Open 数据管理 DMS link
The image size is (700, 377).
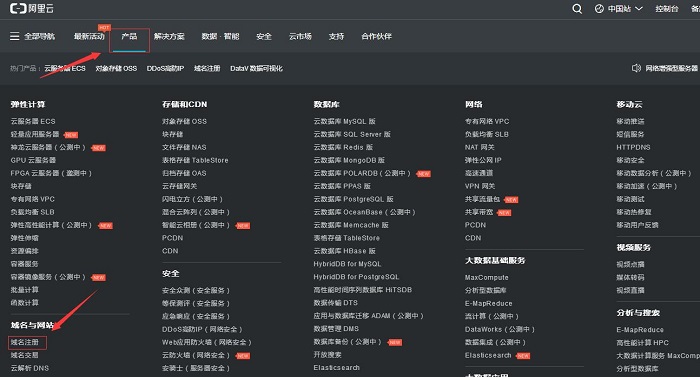tap(336, 329)
